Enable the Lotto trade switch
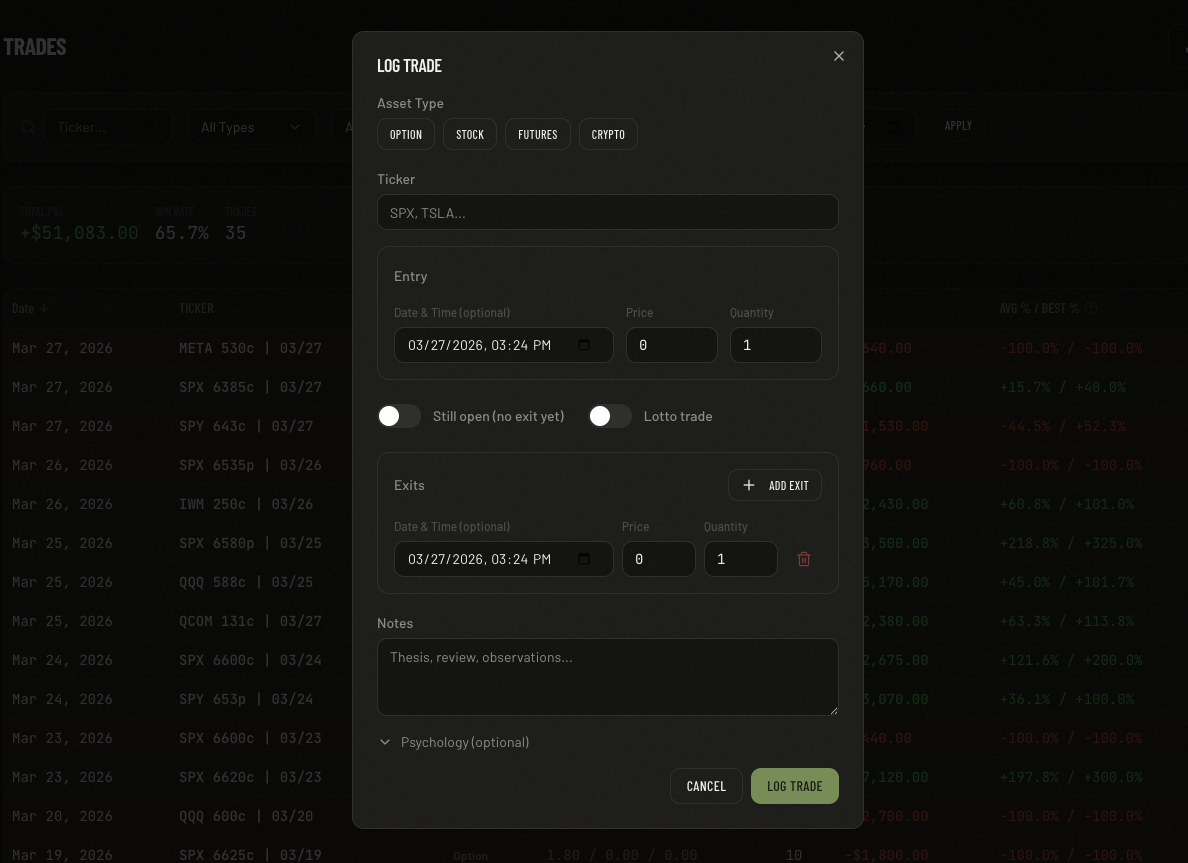This screenshot has width=1188, height=863. [x=610, y=416]
